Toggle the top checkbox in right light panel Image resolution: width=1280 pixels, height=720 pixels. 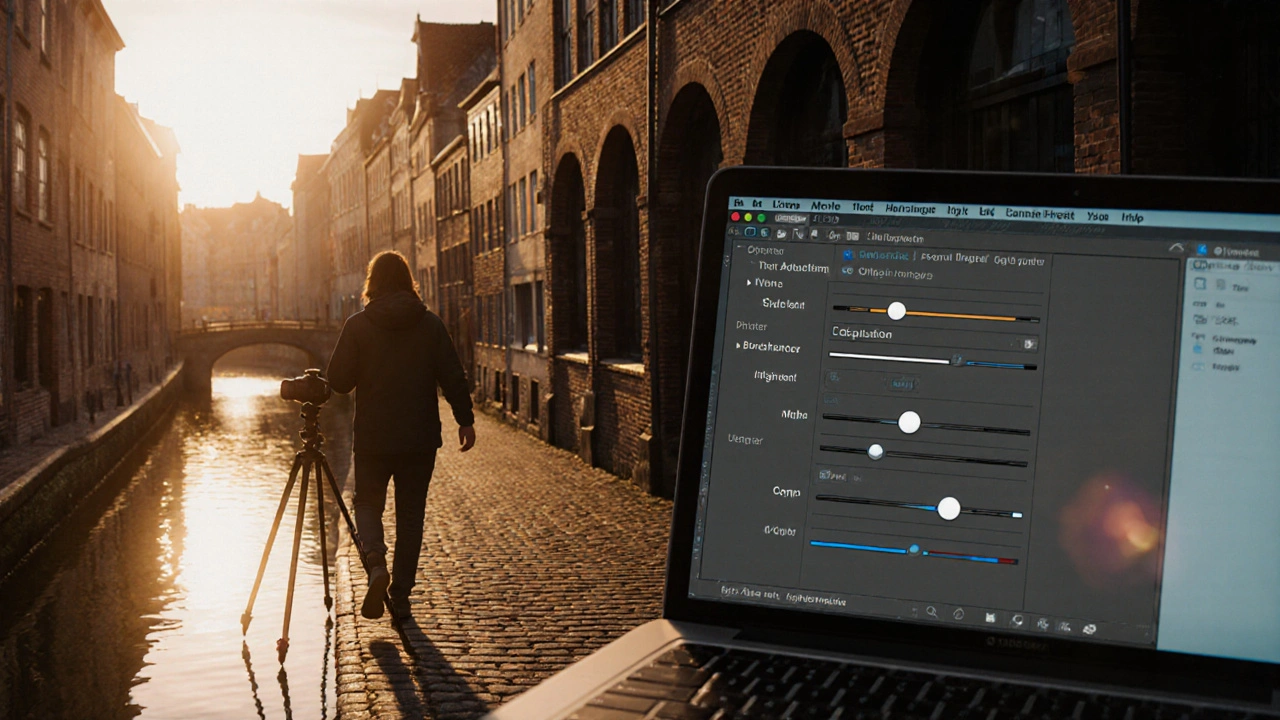1200,285
